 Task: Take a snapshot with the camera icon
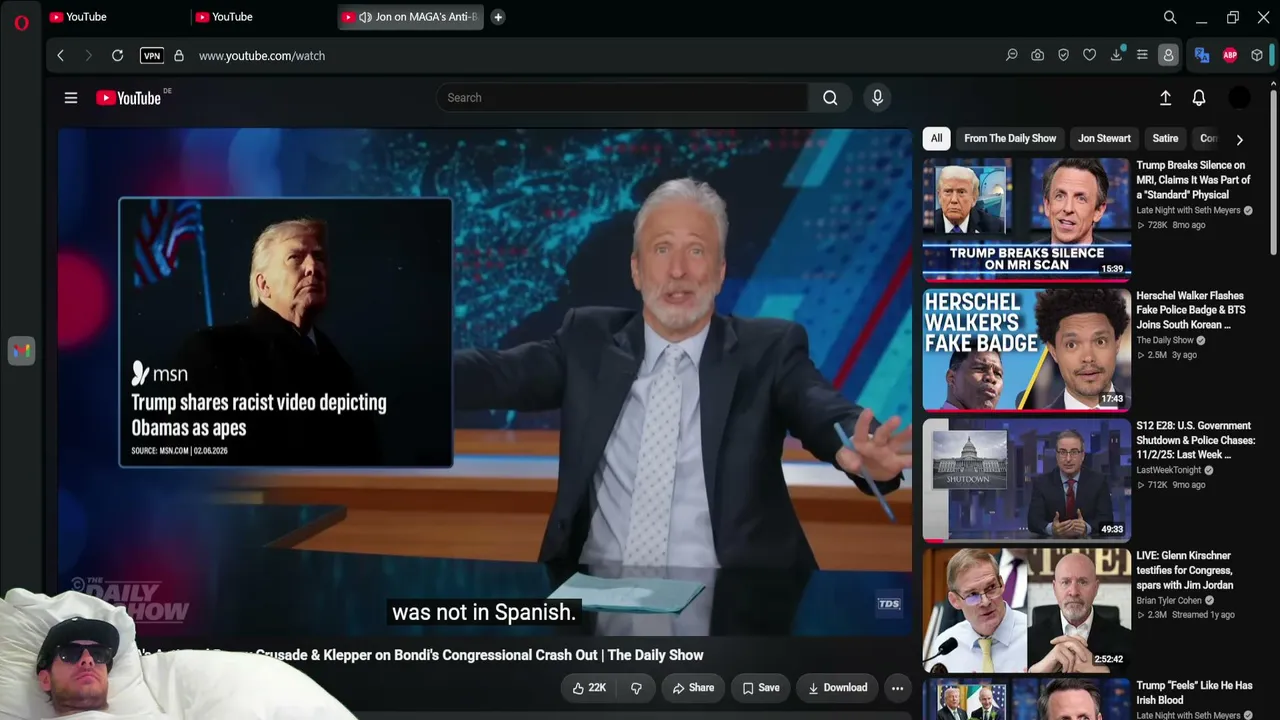tap(1038, 56)
